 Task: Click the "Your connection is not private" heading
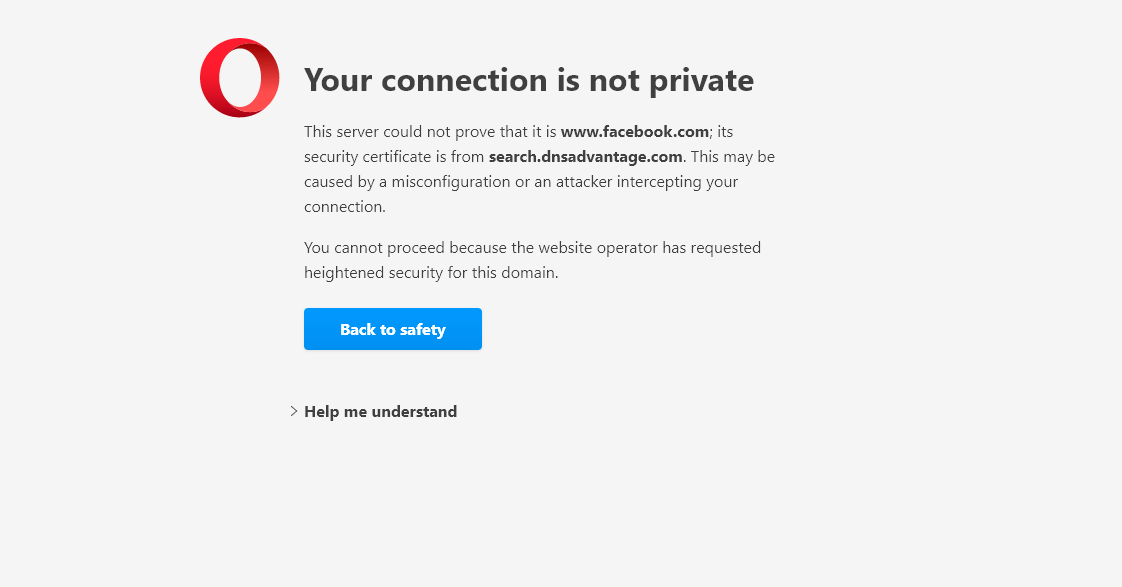[528, 80]
